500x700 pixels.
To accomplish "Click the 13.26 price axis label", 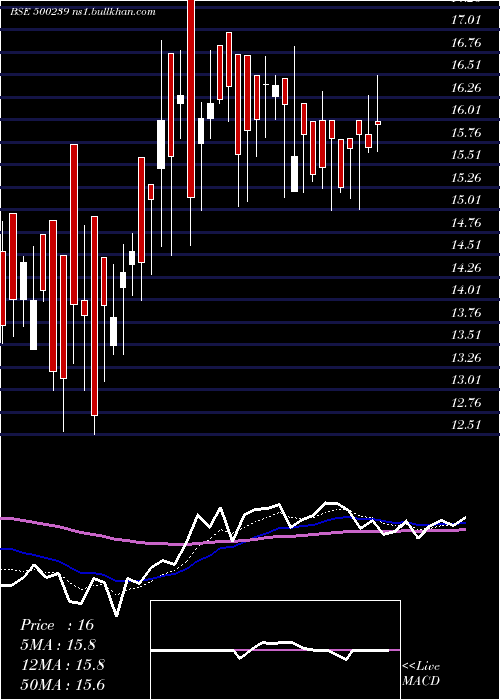I will point(466,358).
